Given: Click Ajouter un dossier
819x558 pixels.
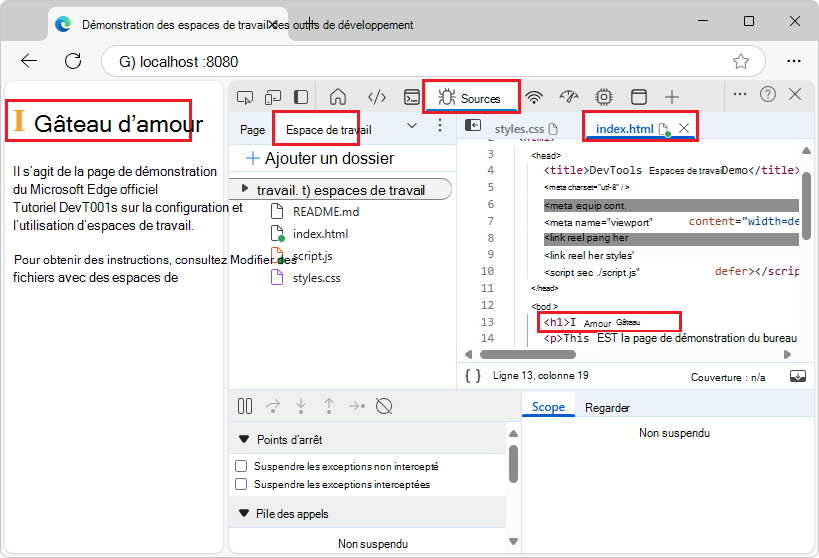Looking at the screenshot, I should click(x=320, y=158).
